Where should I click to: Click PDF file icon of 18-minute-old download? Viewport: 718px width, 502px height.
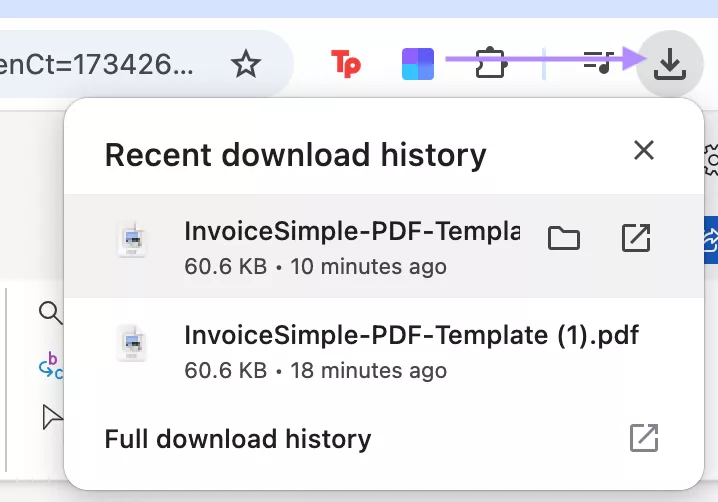pos(132,344)
